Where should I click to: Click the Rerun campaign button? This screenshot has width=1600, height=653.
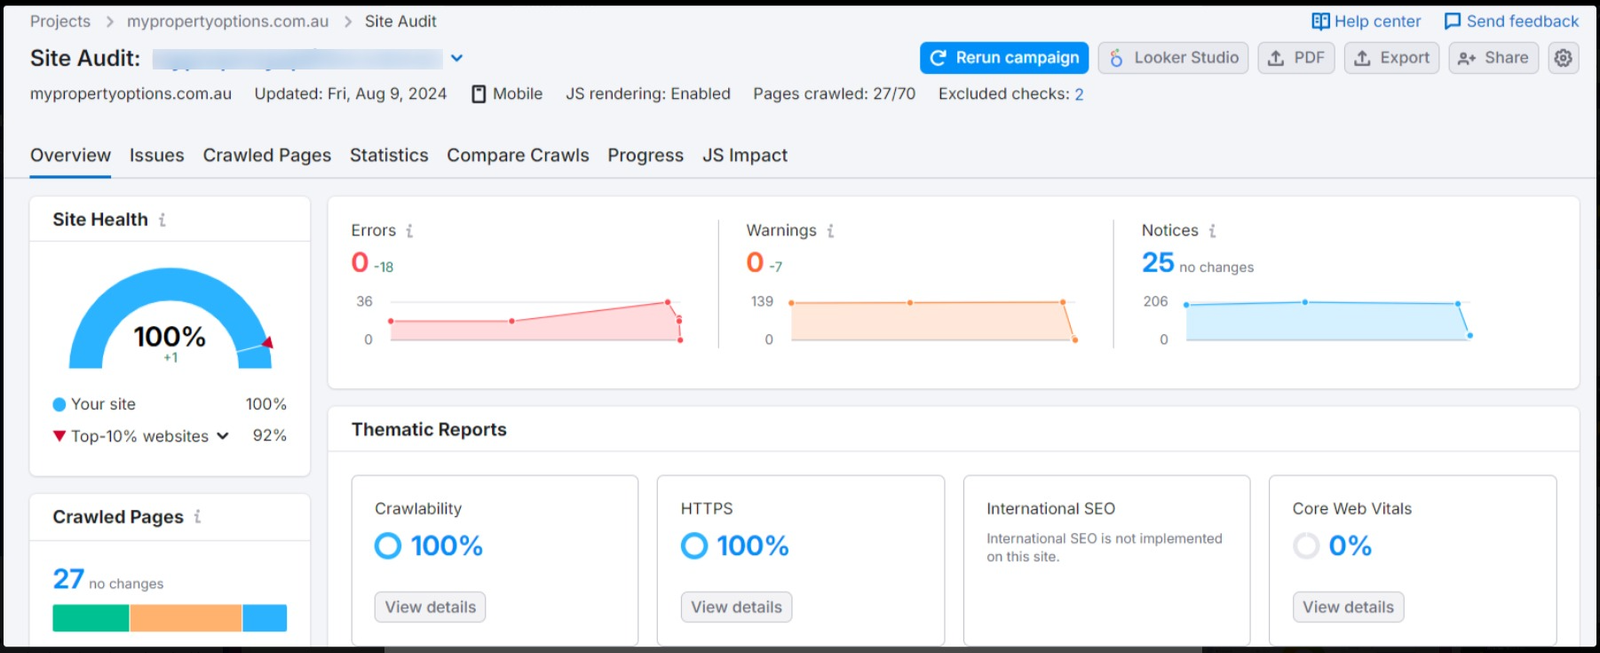[1005, 58]
